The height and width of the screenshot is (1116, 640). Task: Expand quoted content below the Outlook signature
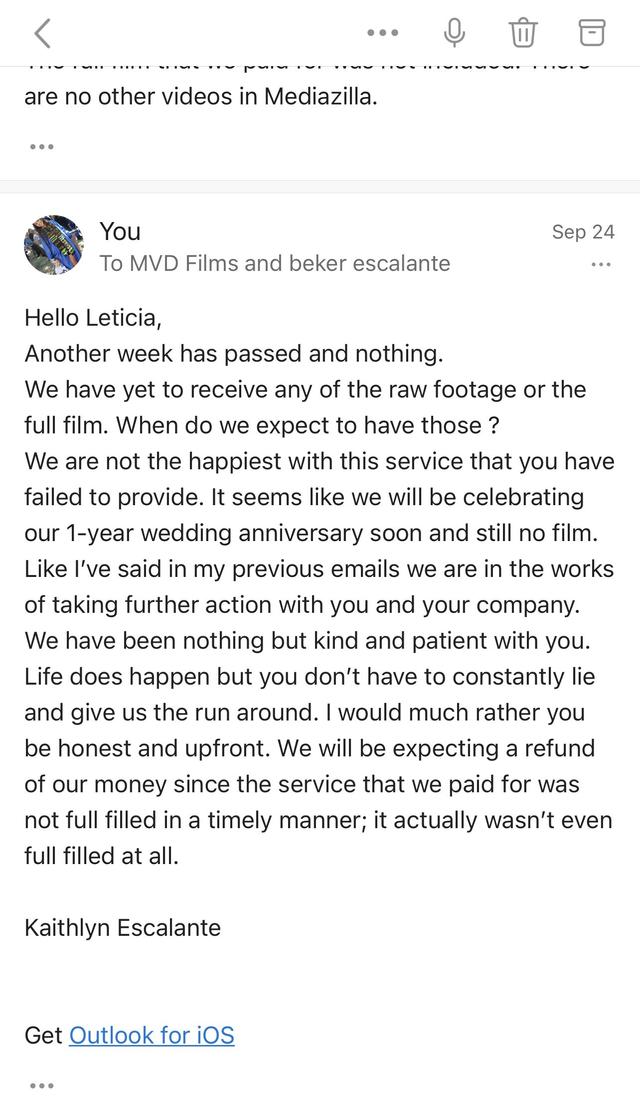pos(42,1083)
